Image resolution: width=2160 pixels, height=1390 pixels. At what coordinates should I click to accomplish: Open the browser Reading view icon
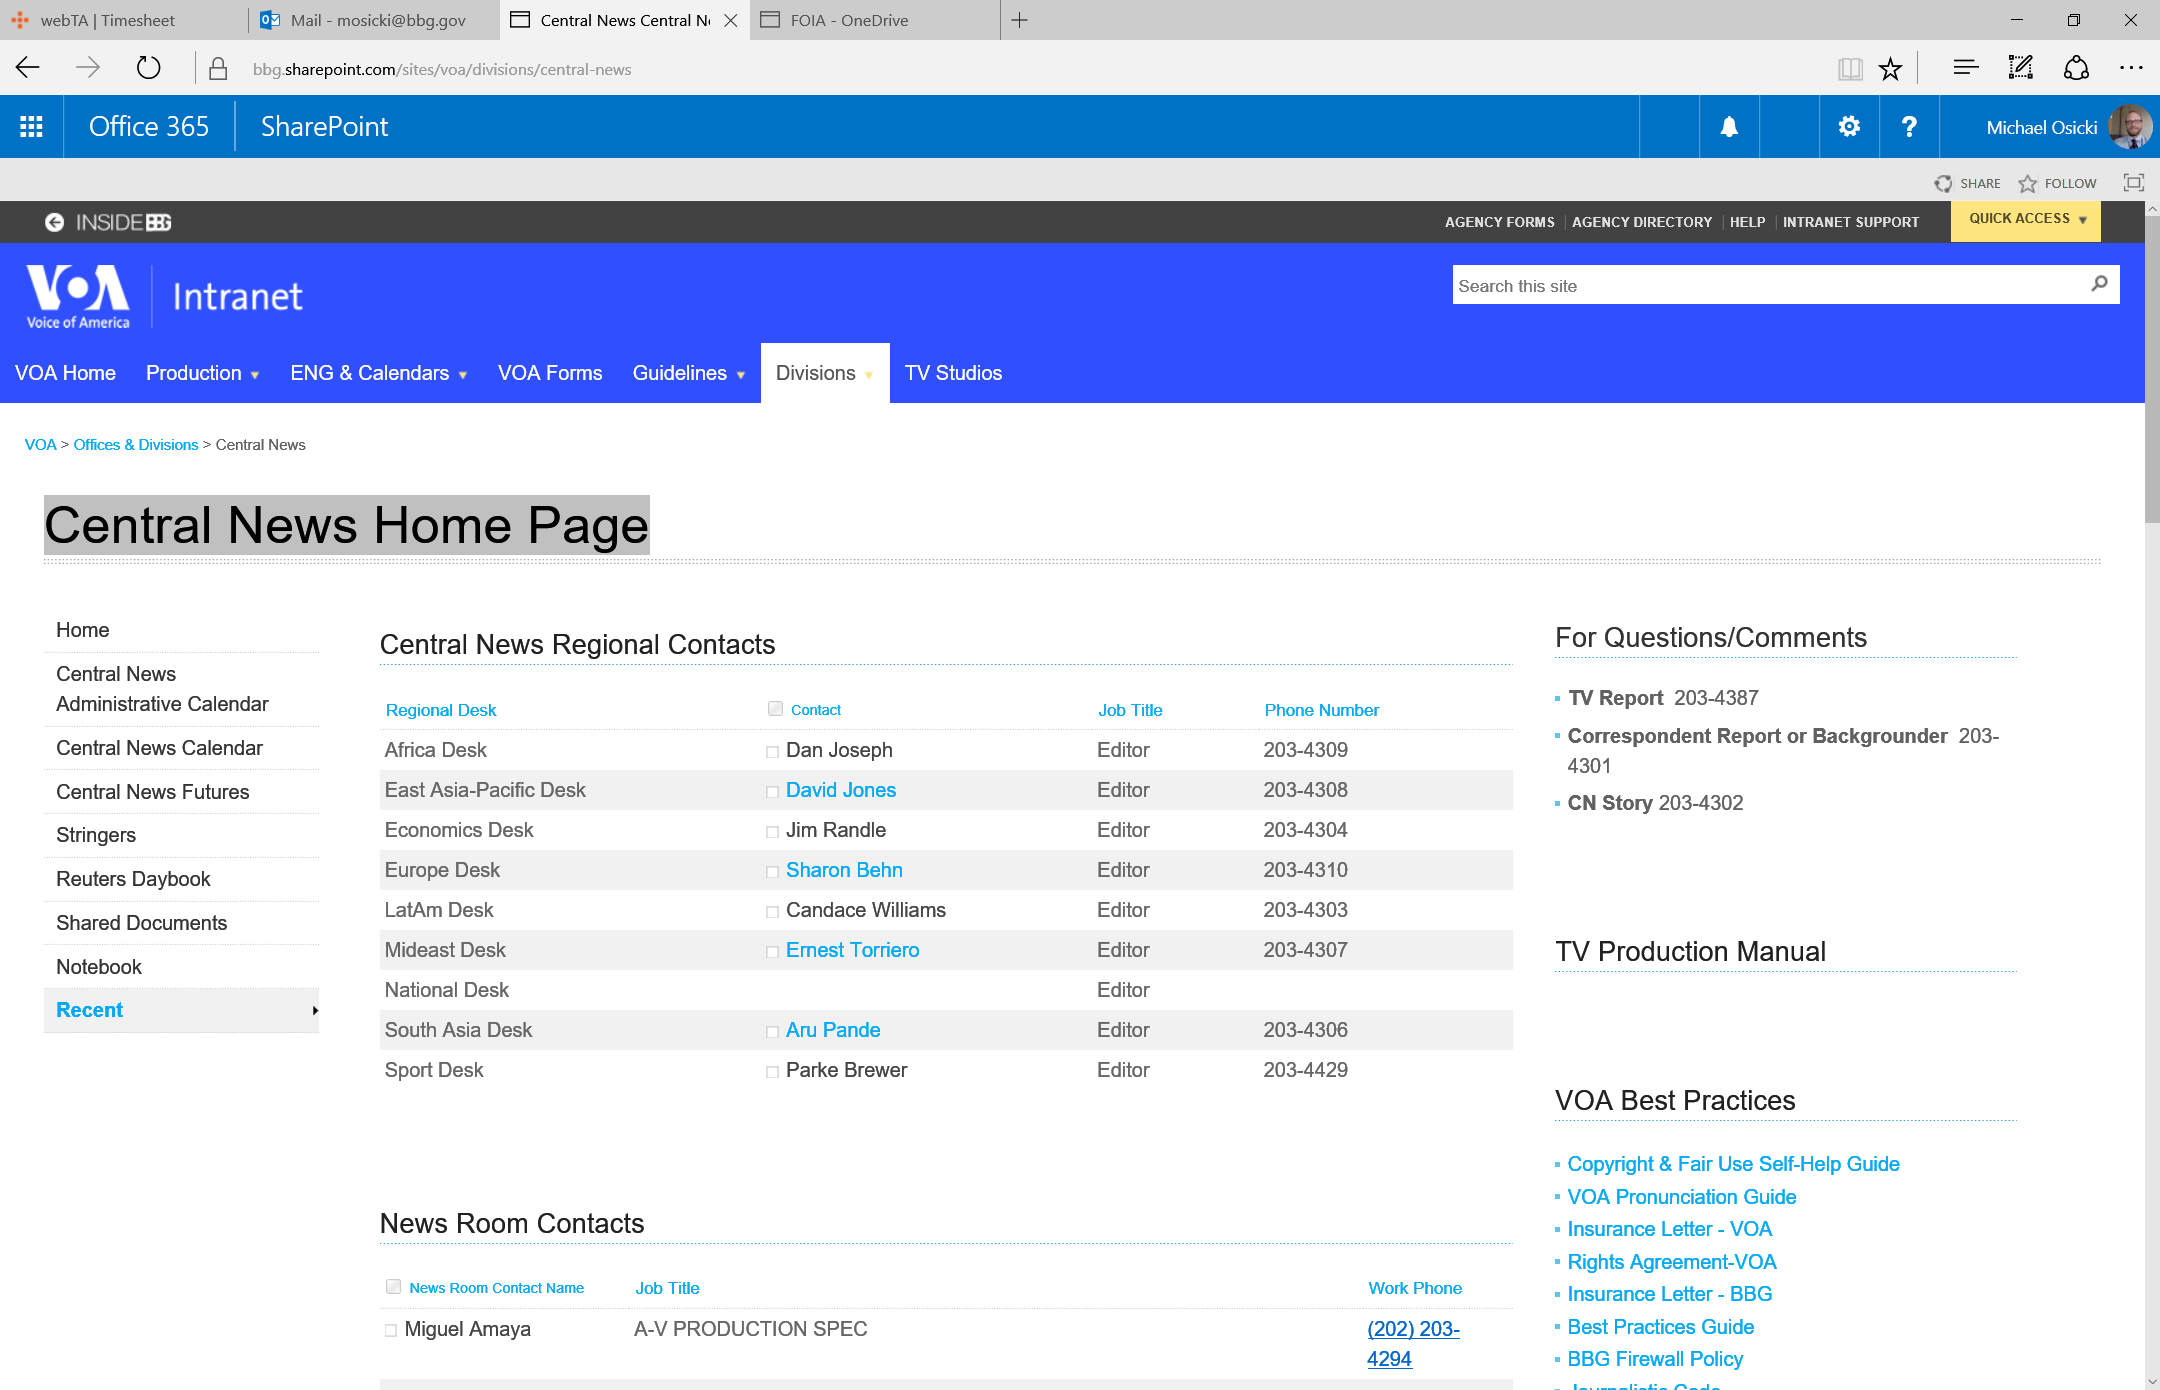(x=1850, y=68)
